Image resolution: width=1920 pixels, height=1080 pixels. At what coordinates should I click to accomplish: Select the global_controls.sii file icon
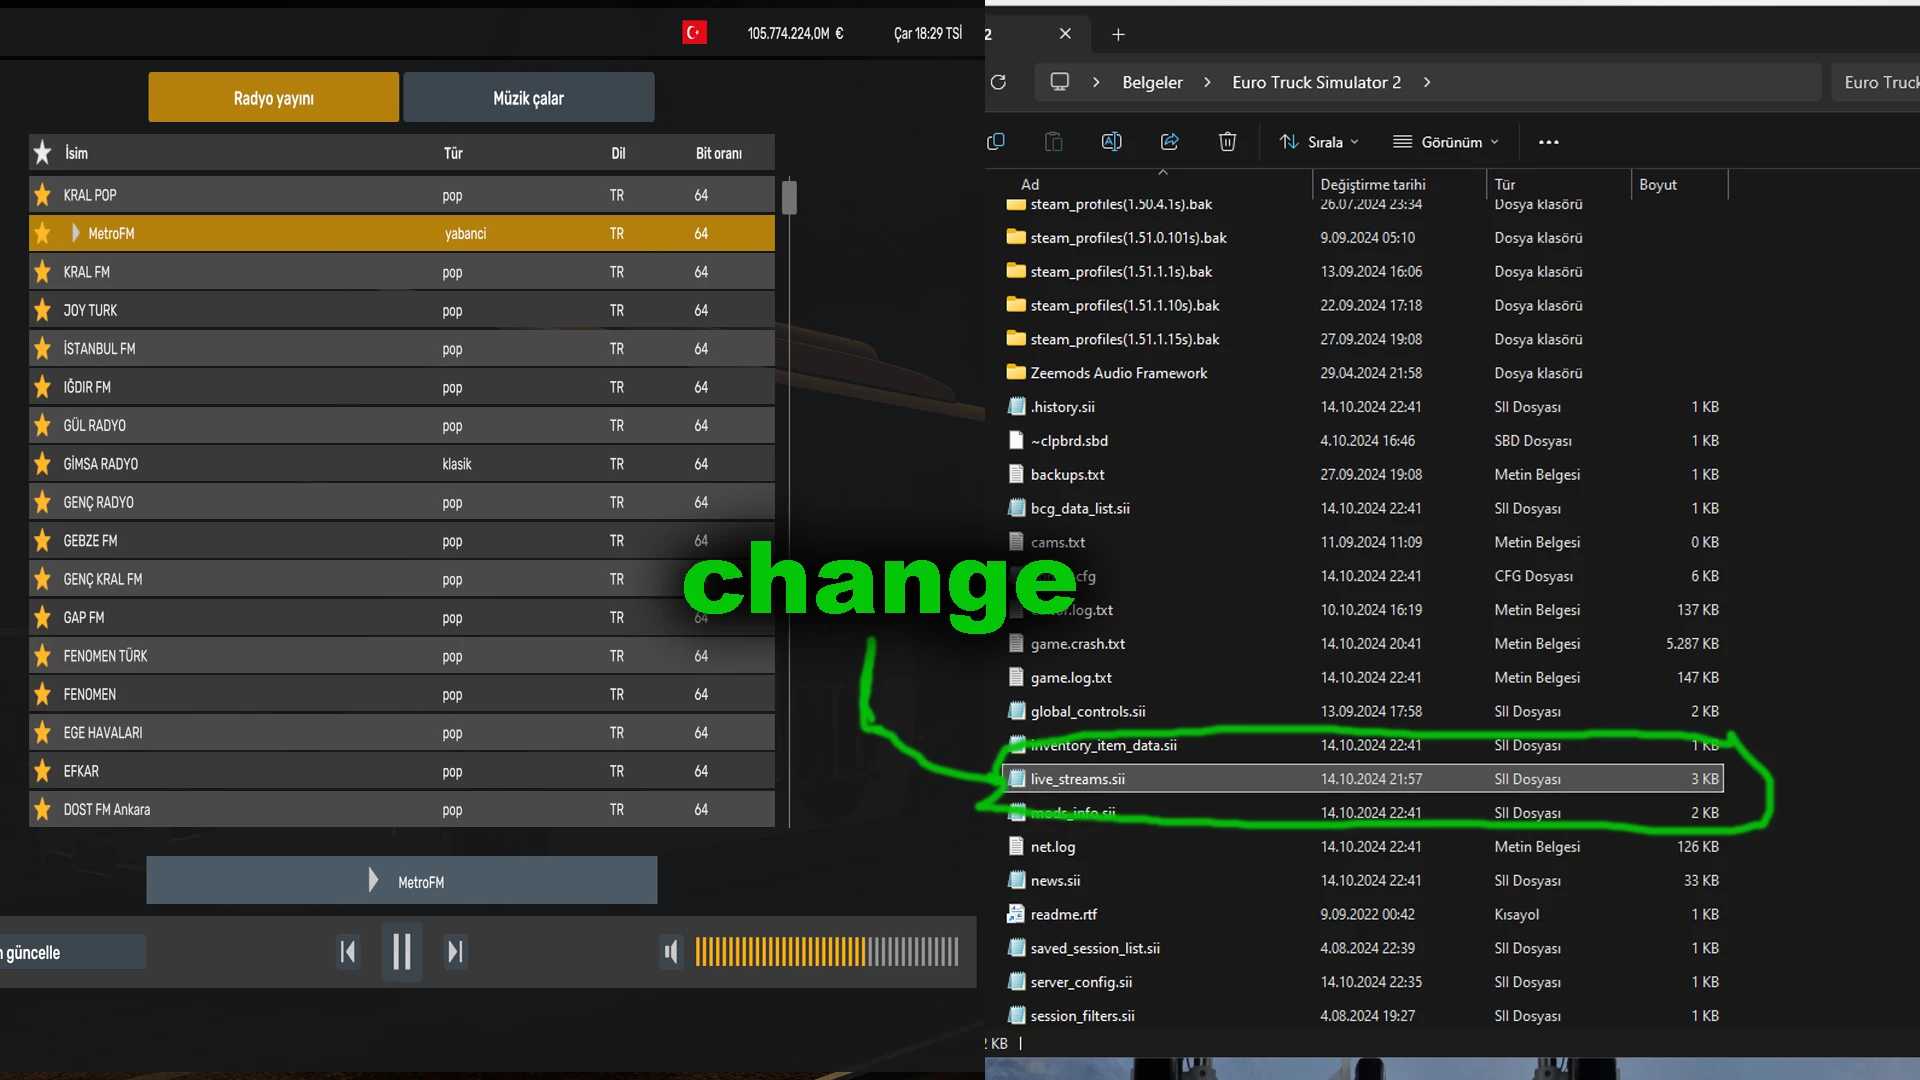(1016, 712)
